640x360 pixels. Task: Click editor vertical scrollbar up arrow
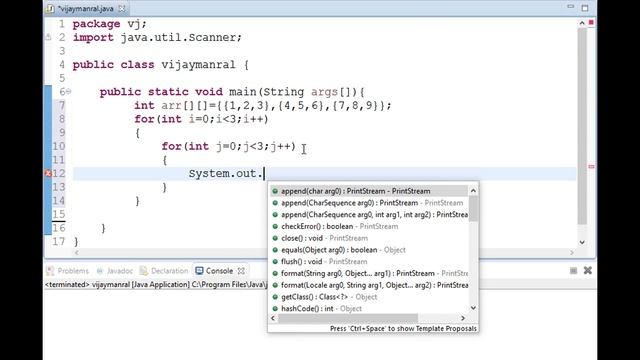(582, 23)
